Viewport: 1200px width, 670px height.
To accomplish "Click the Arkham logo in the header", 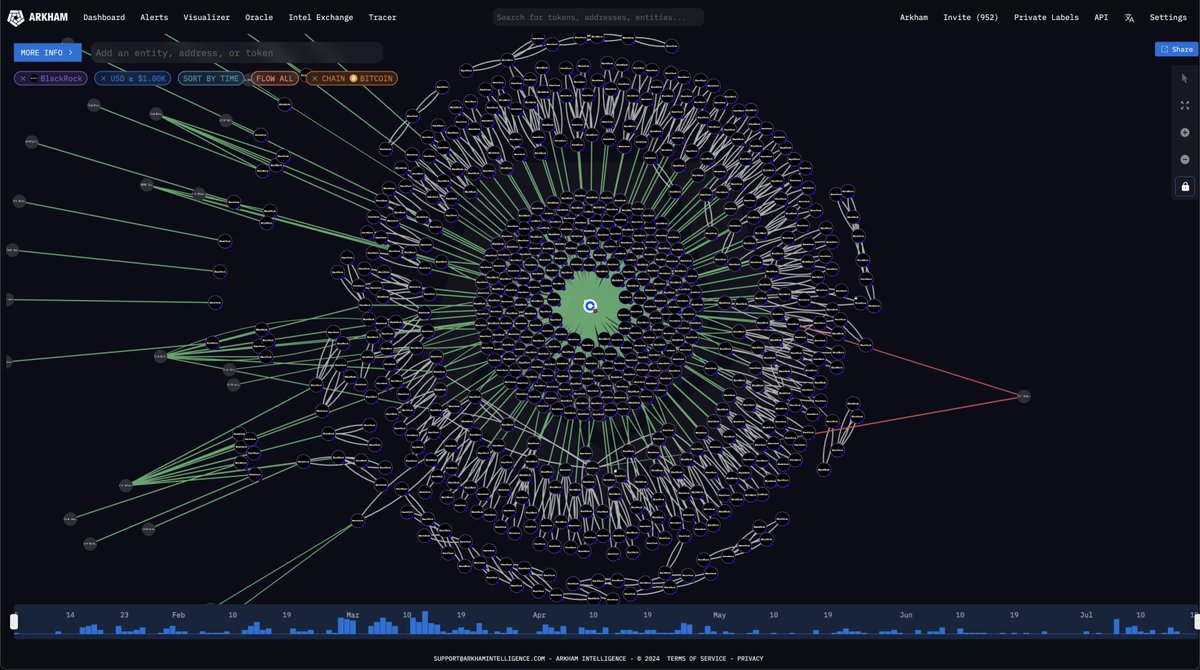I will pyautogui.click(x=39, y=17).
